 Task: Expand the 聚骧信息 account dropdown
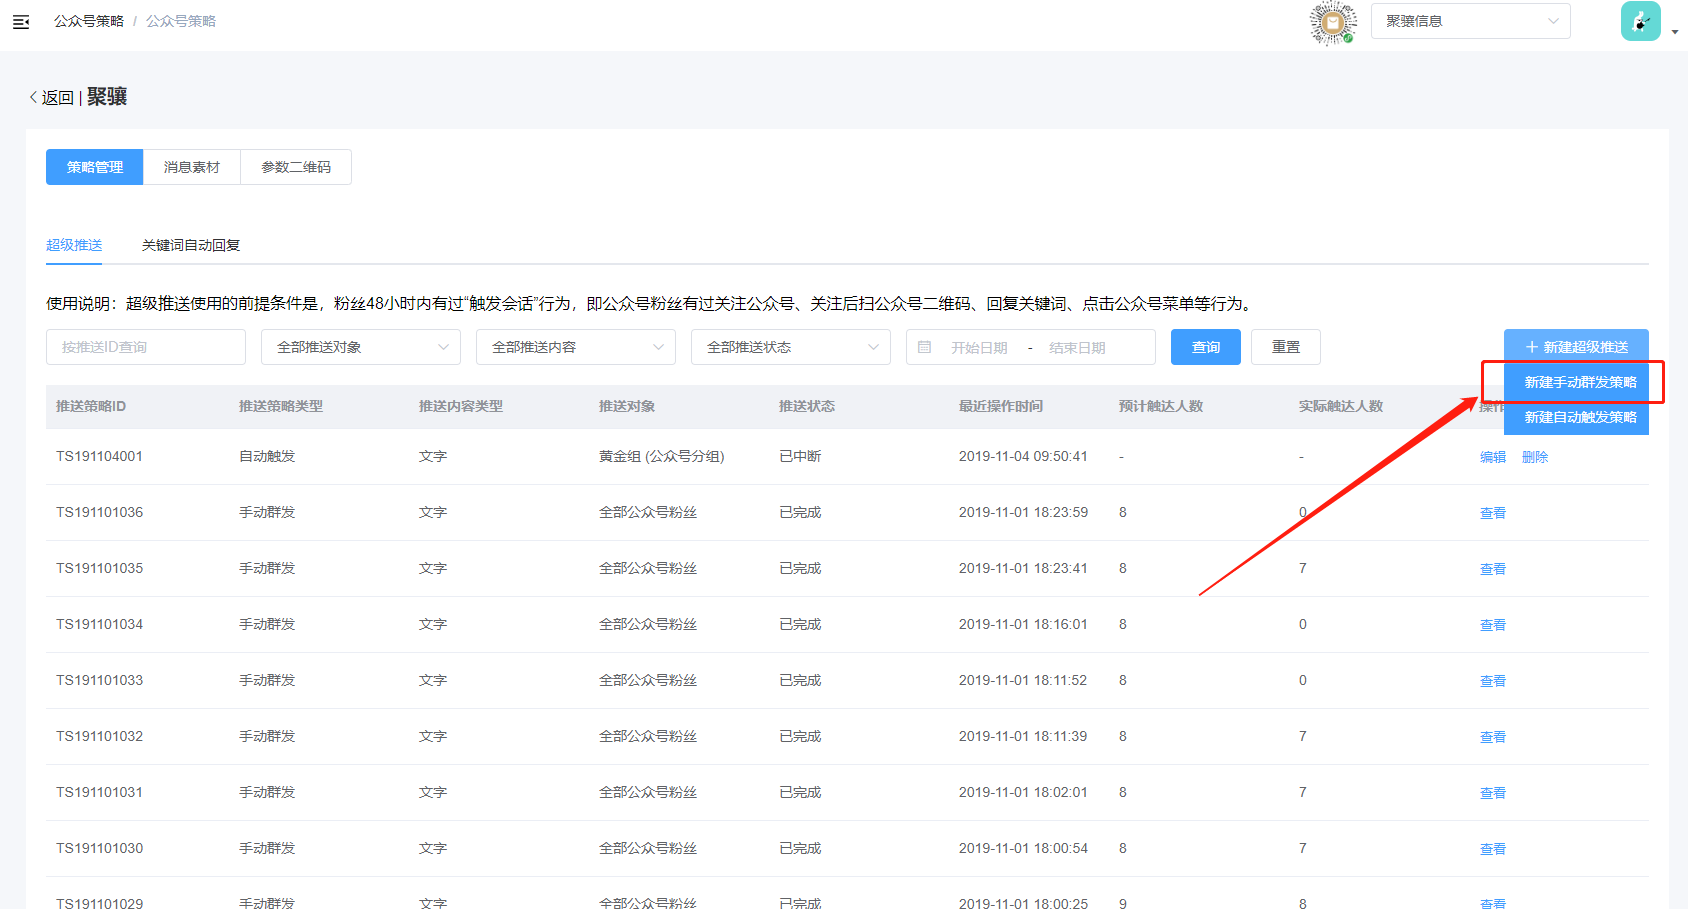click(1470, 21)
